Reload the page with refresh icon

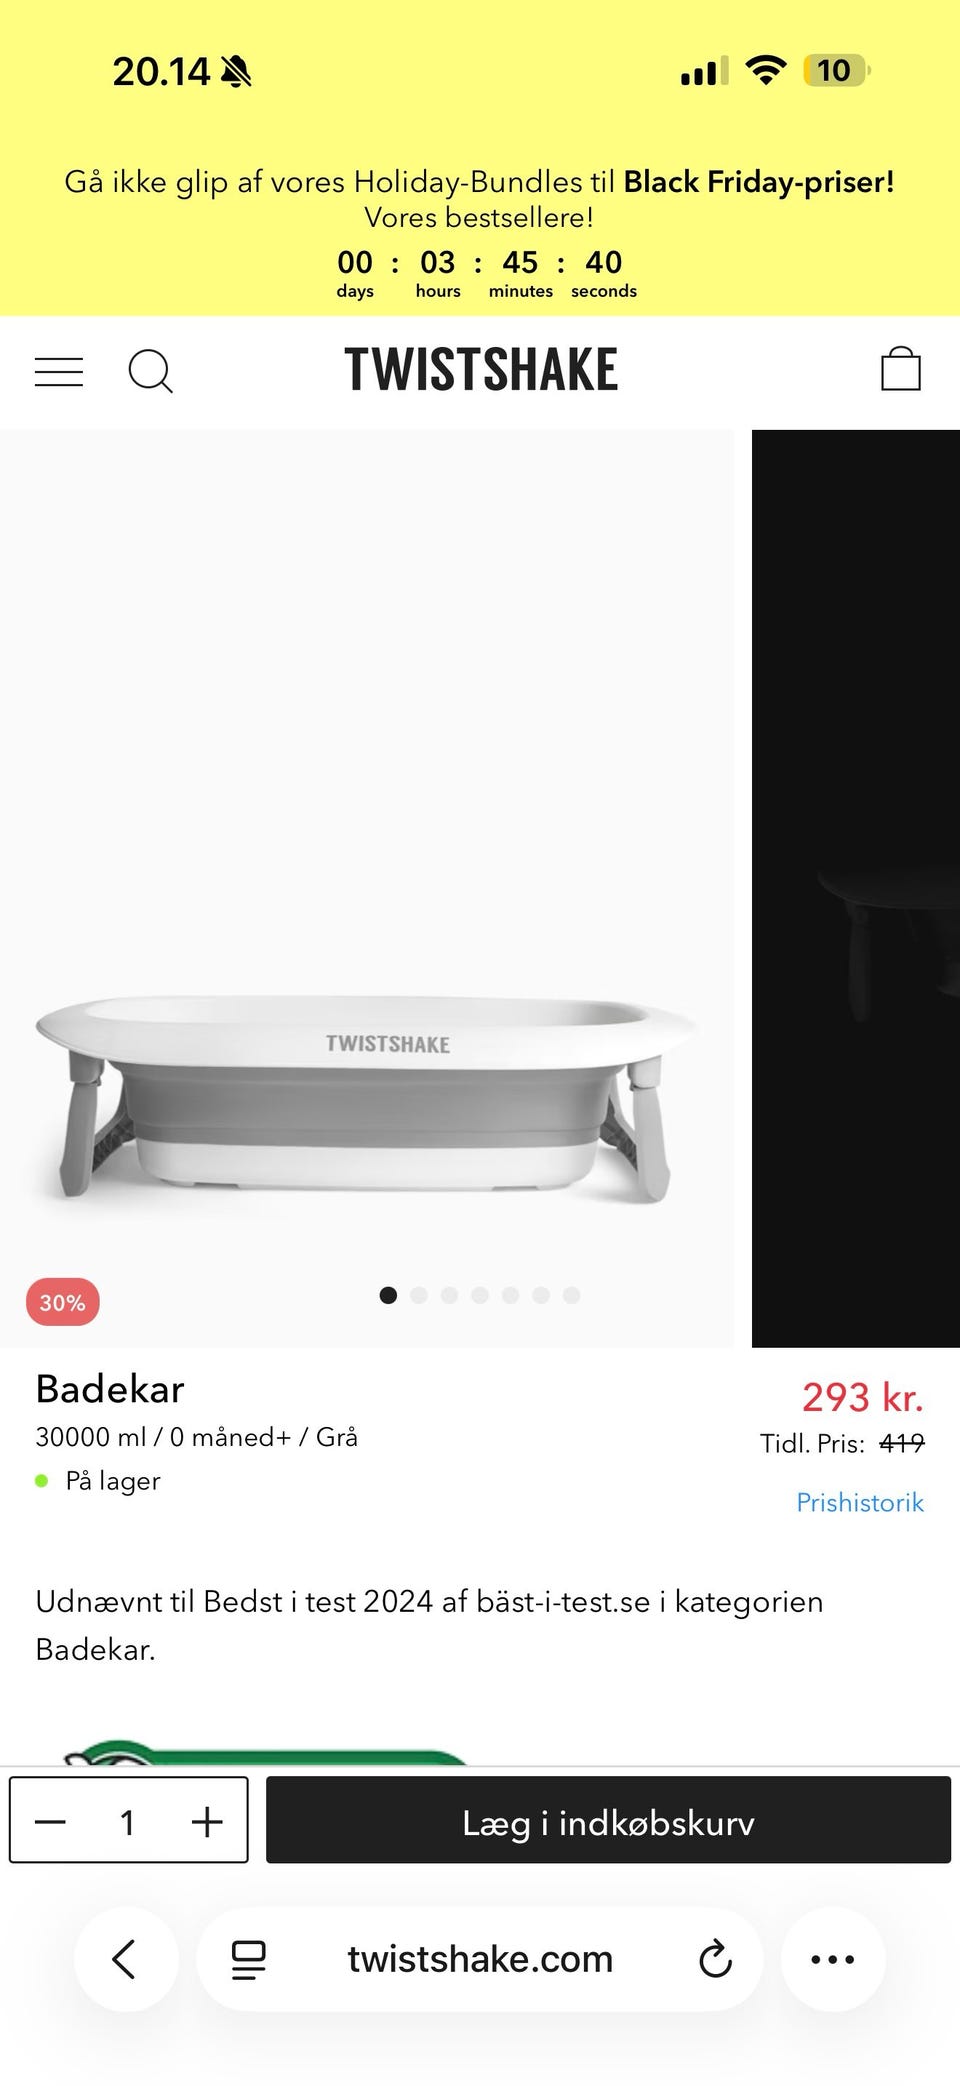[715, 1959]
